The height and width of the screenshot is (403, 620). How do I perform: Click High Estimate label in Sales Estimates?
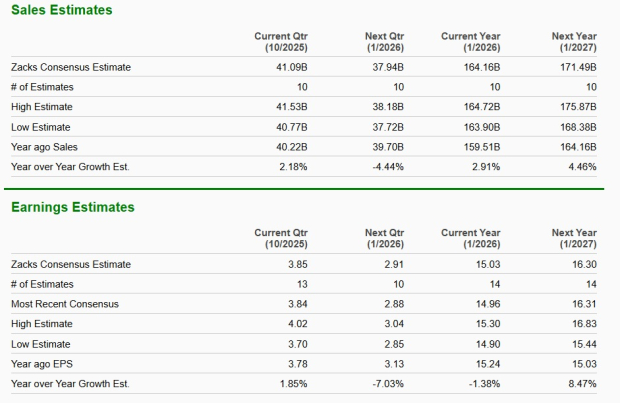(x=44, y=108)
